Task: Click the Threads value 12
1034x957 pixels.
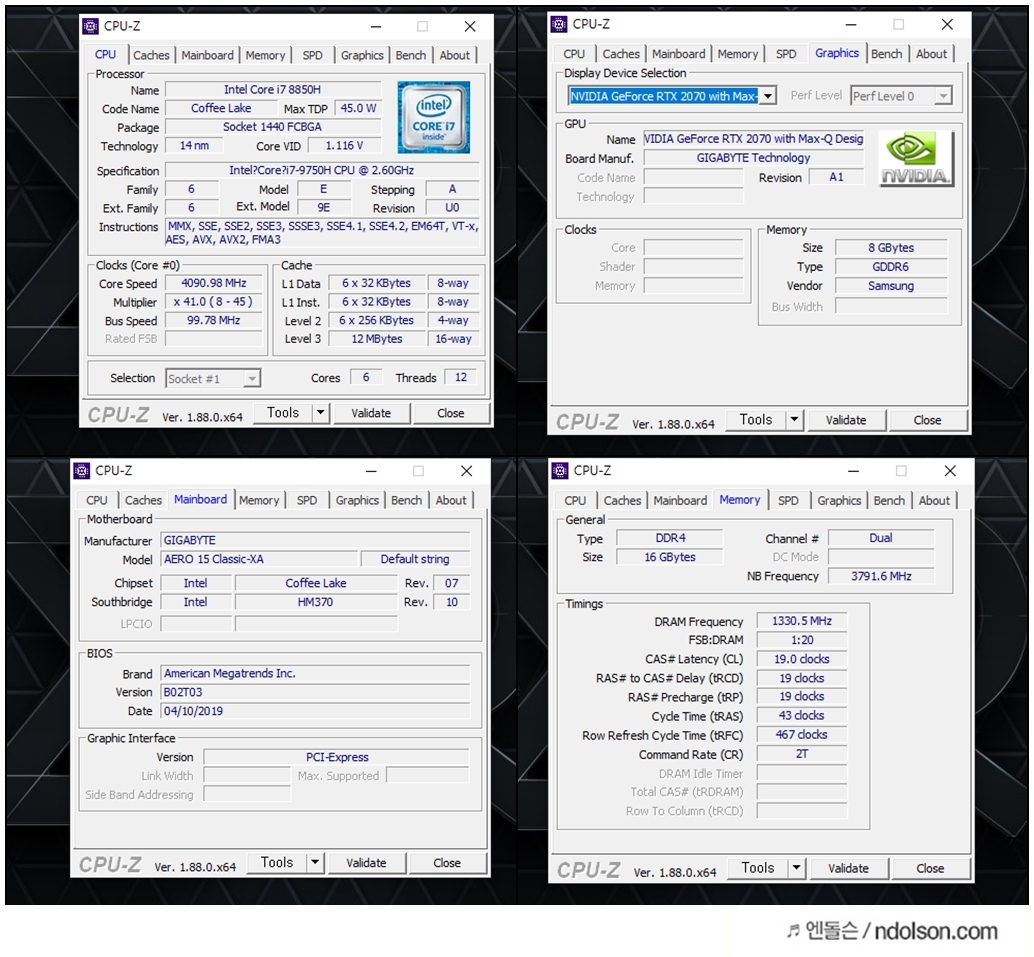Action: click(x=461, y=377)
